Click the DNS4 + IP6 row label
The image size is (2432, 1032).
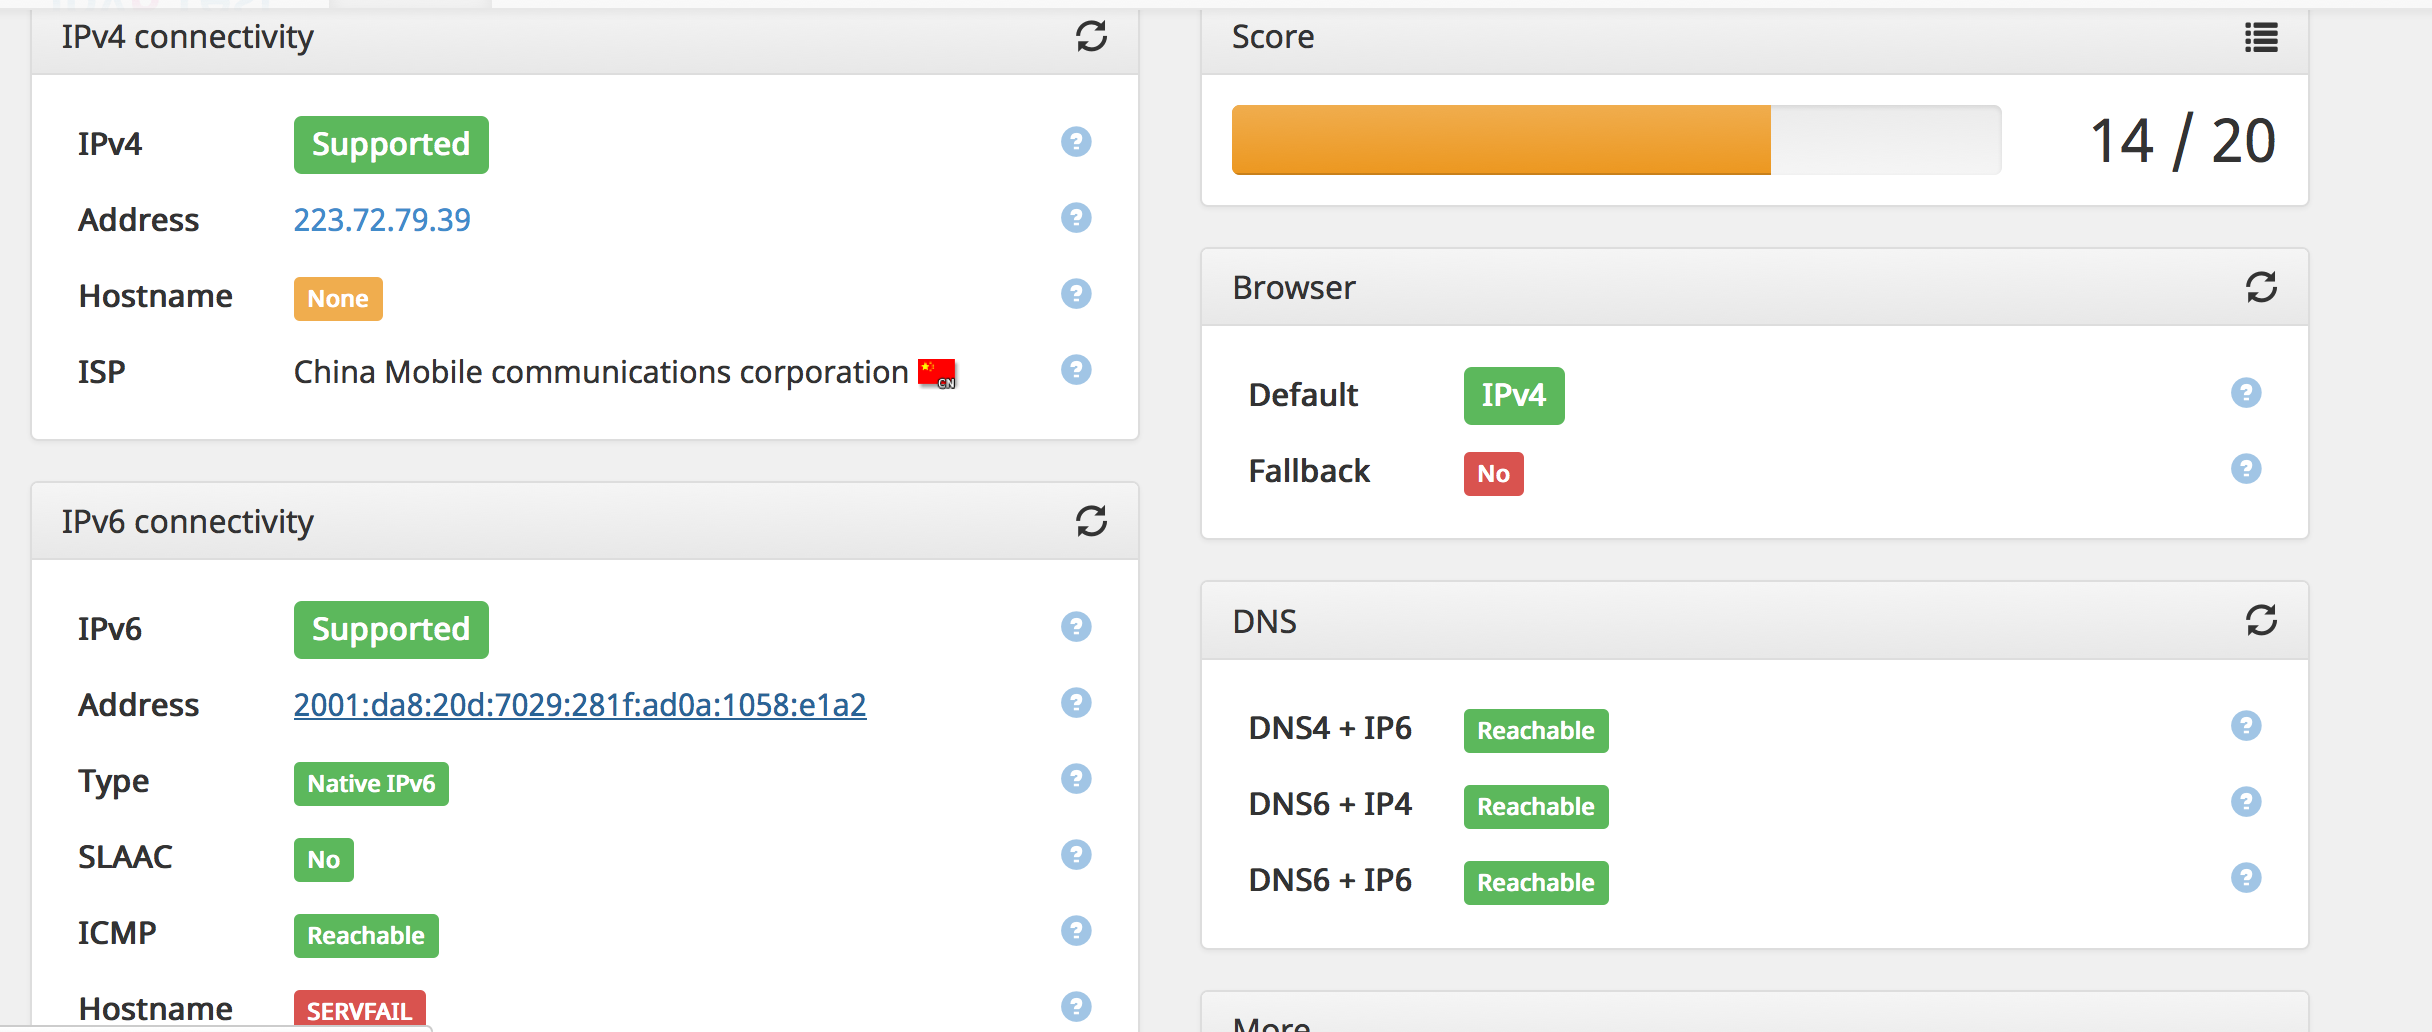1330,728
